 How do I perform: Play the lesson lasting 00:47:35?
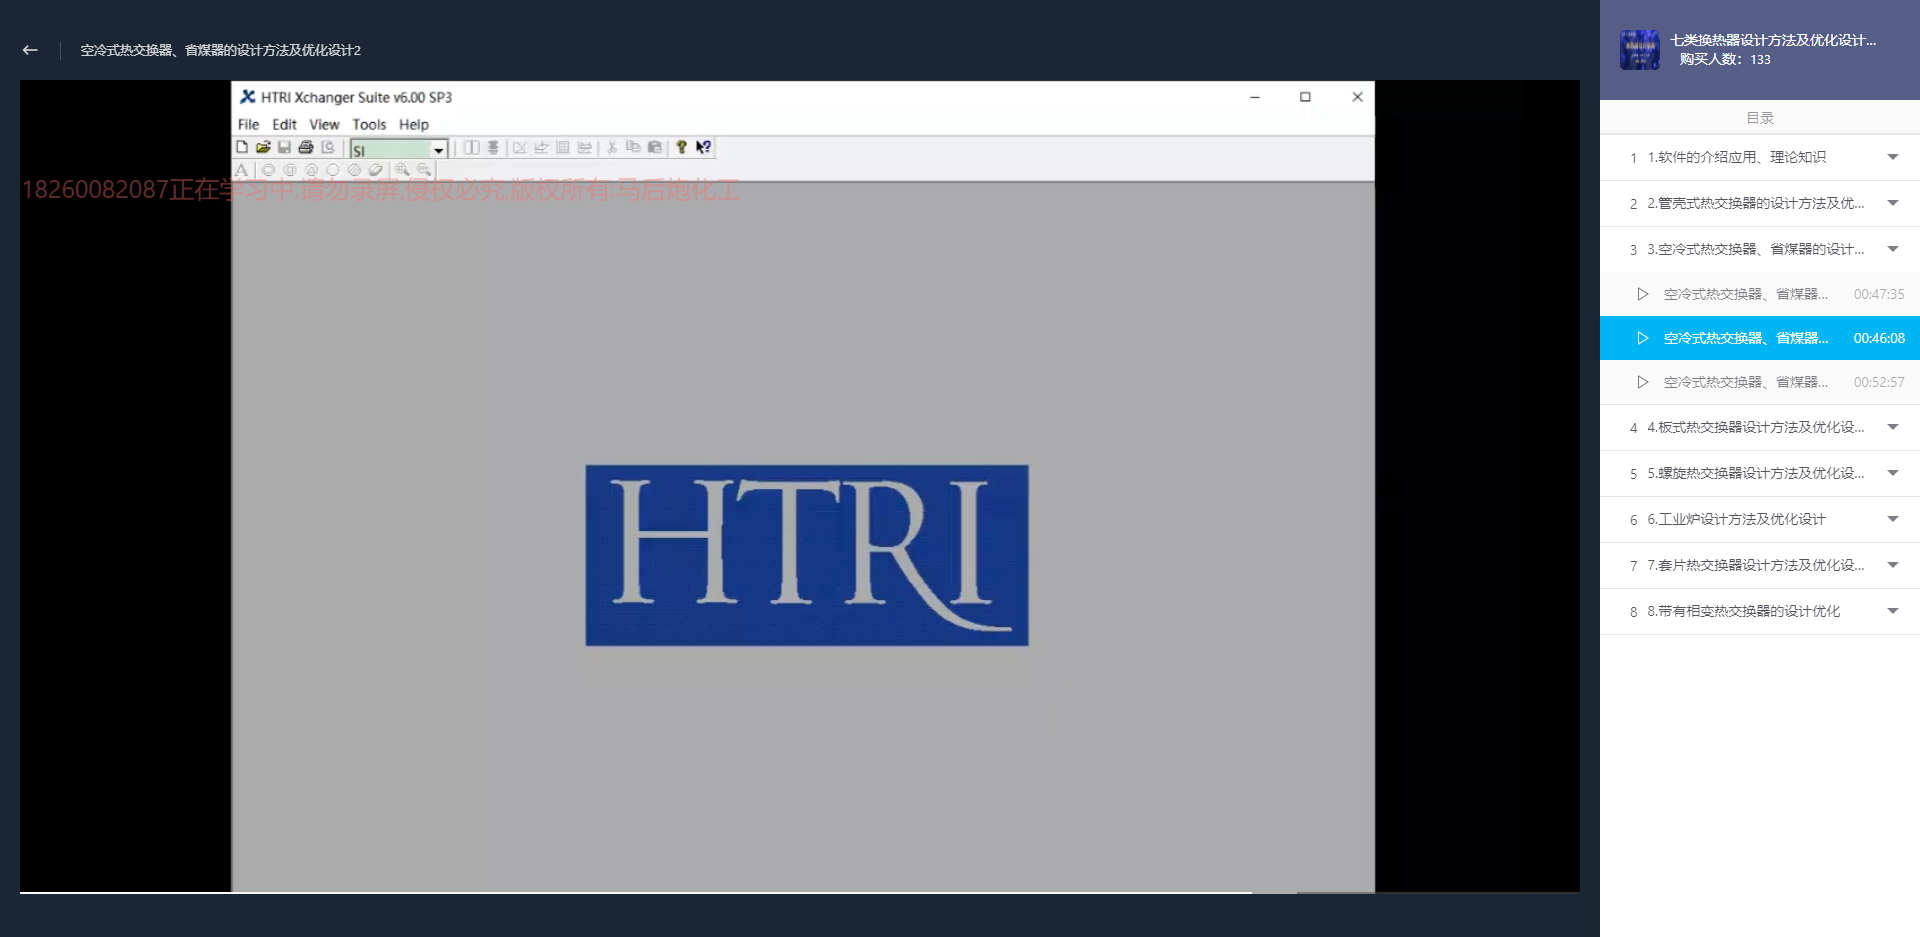[1760, 294]
